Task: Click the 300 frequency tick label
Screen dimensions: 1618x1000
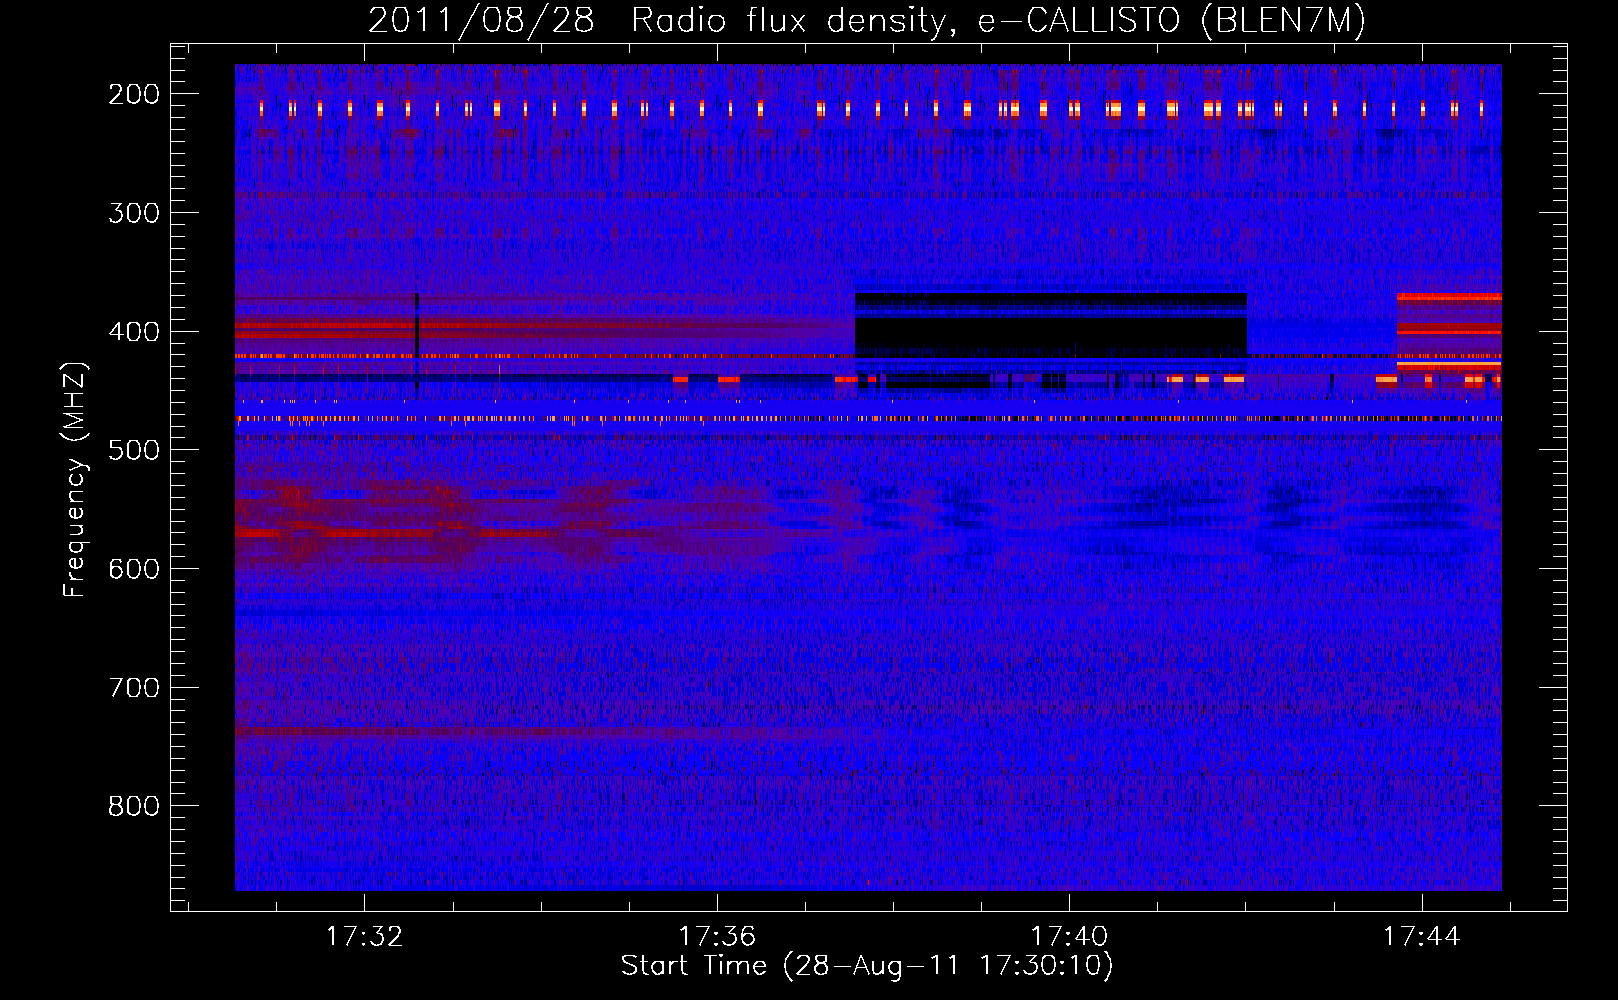Action: click(134, 213)
